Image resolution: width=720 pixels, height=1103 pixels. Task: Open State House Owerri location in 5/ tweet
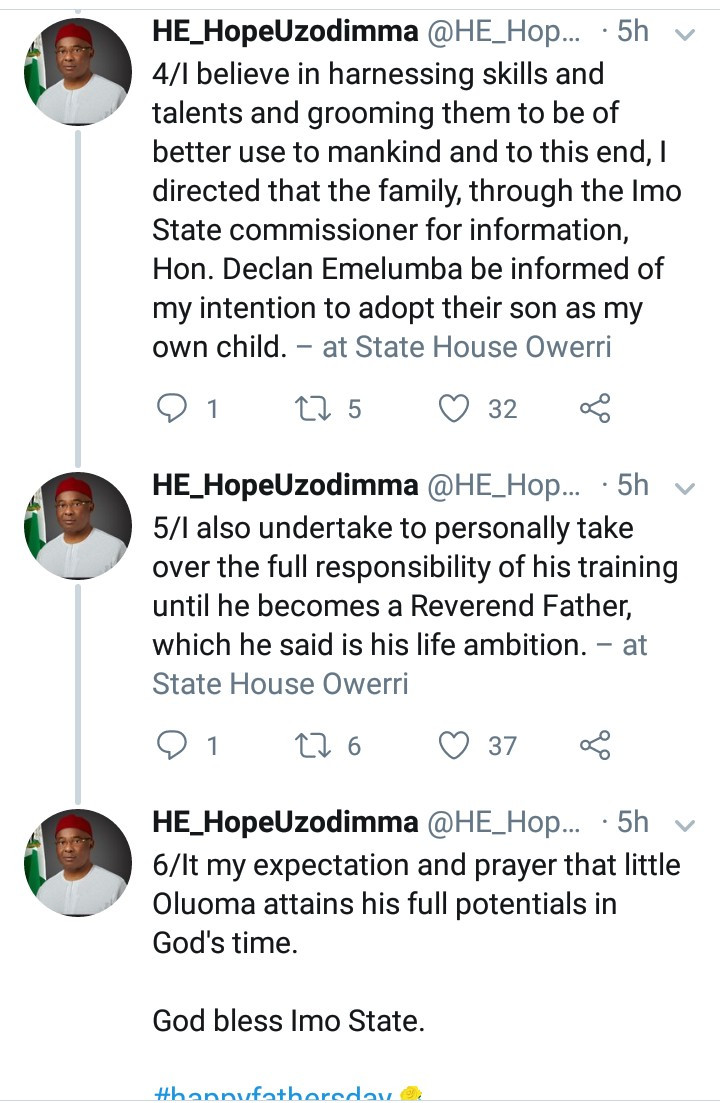pos(280,684)
